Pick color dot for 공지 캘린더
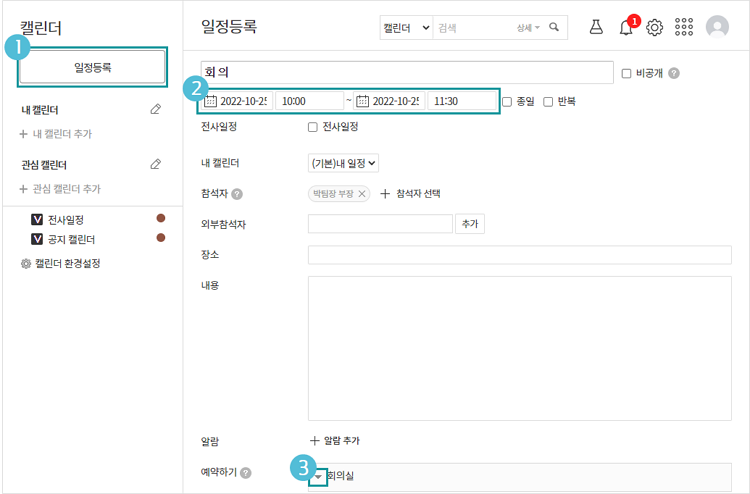 [161, 238]
